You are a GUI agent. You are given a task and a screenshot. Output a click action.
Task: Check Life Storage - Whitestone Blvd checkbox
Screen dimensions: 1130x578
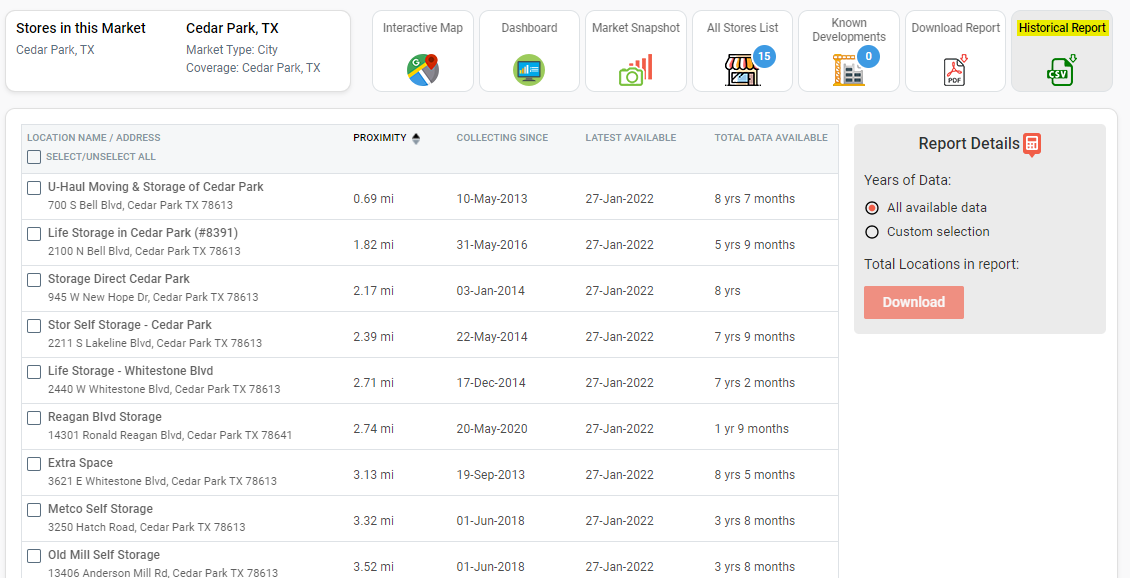[34, 372]
